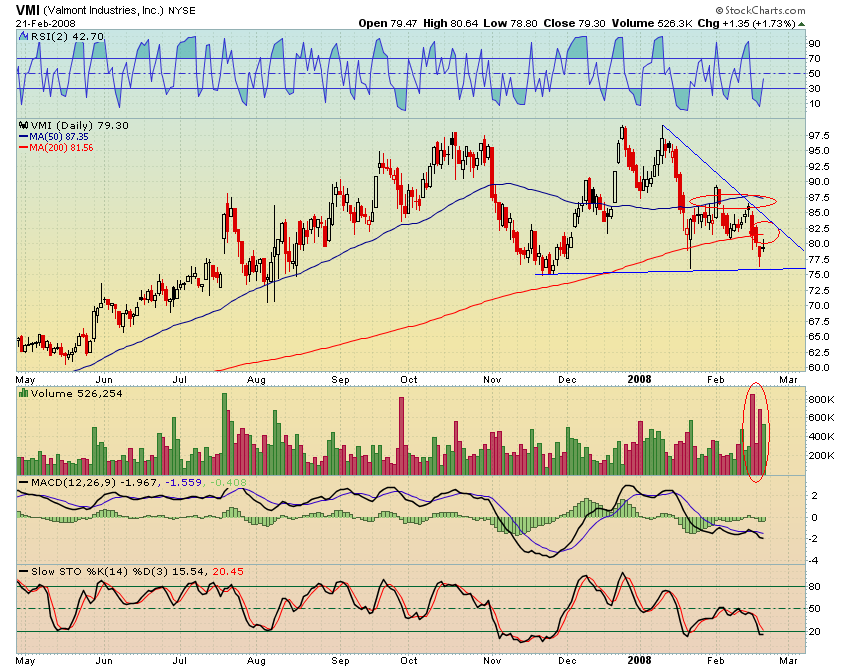The height and width of the screenshot is (668, 850).
Task: Click the RSI axis level 10
Action: point(814,104)
